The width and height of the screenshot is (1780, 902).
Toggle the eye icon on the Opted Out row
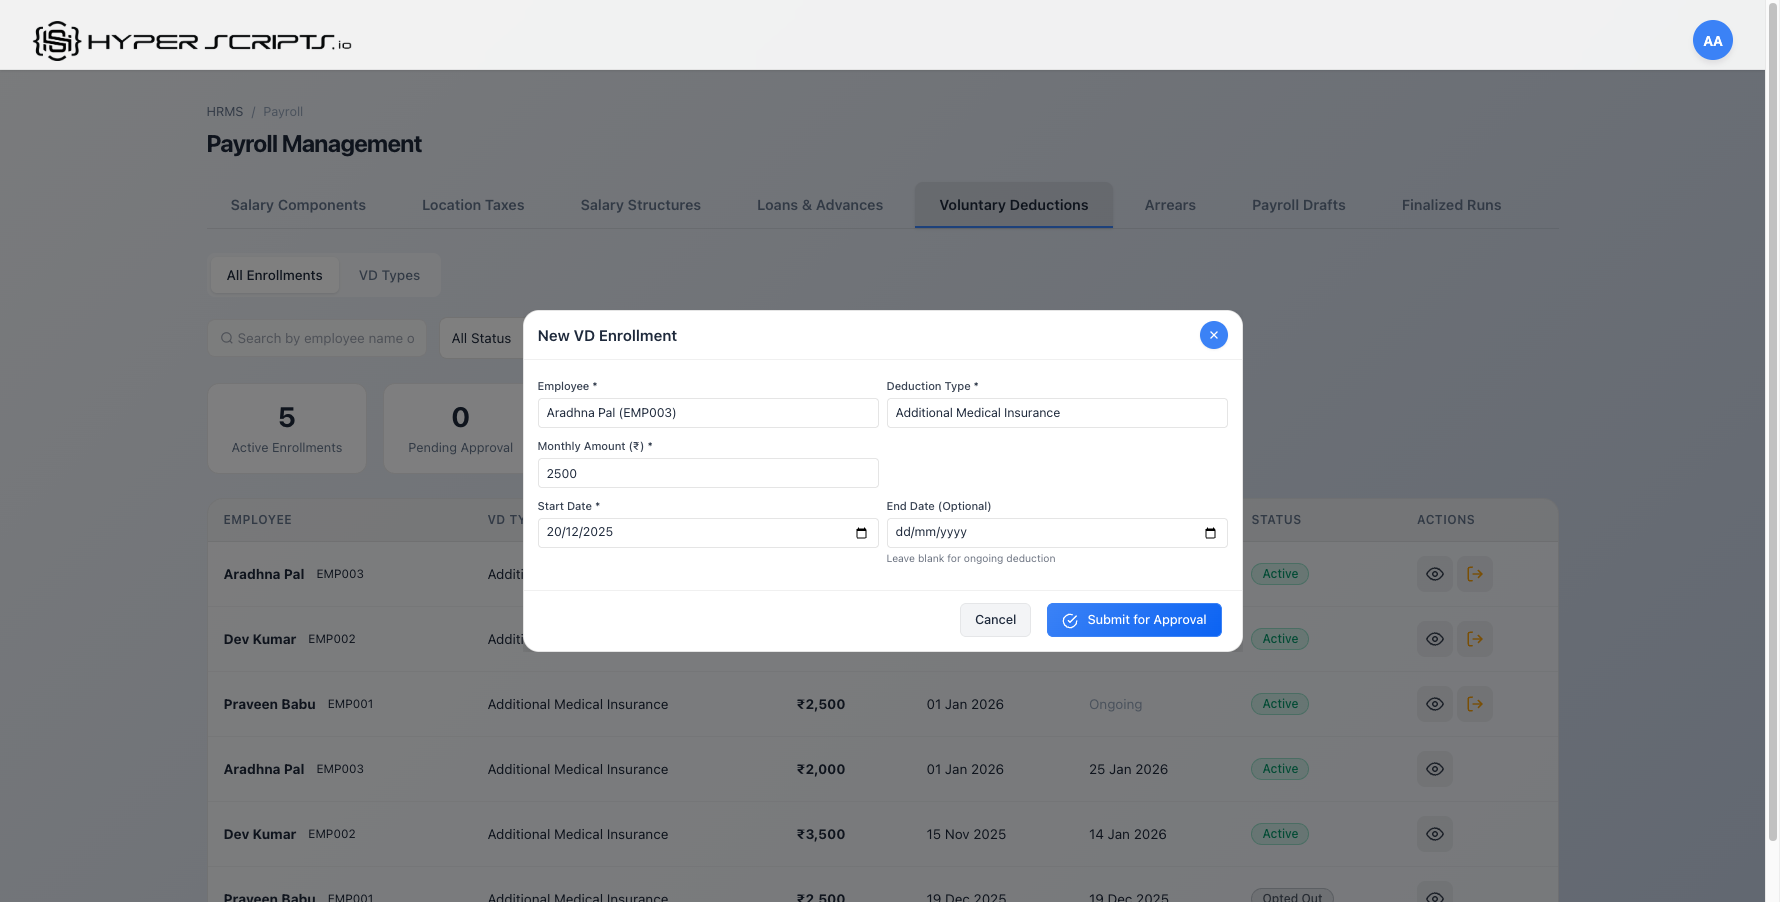(x=1435, y=896)
